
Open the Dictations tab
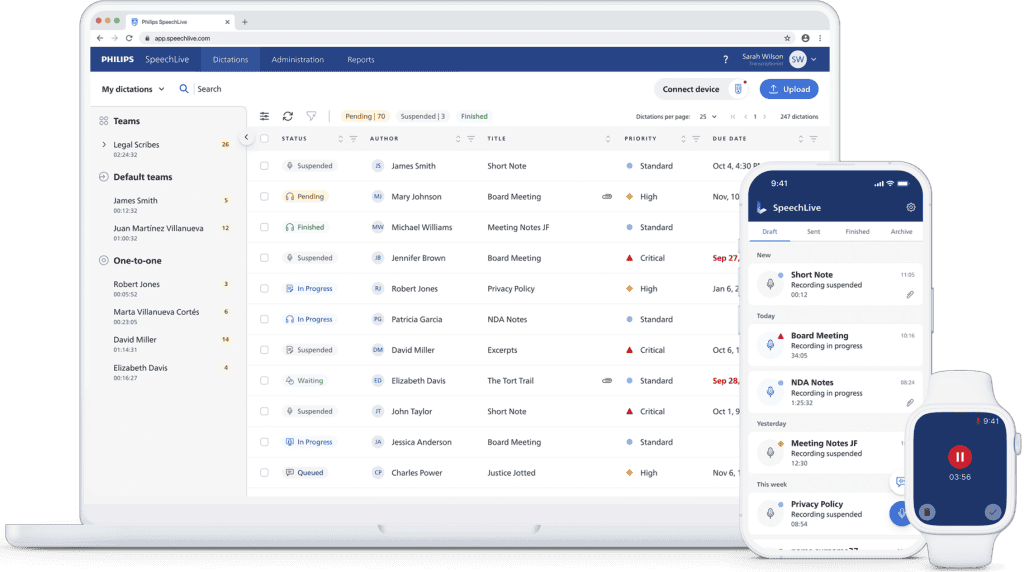pos(230,59)
